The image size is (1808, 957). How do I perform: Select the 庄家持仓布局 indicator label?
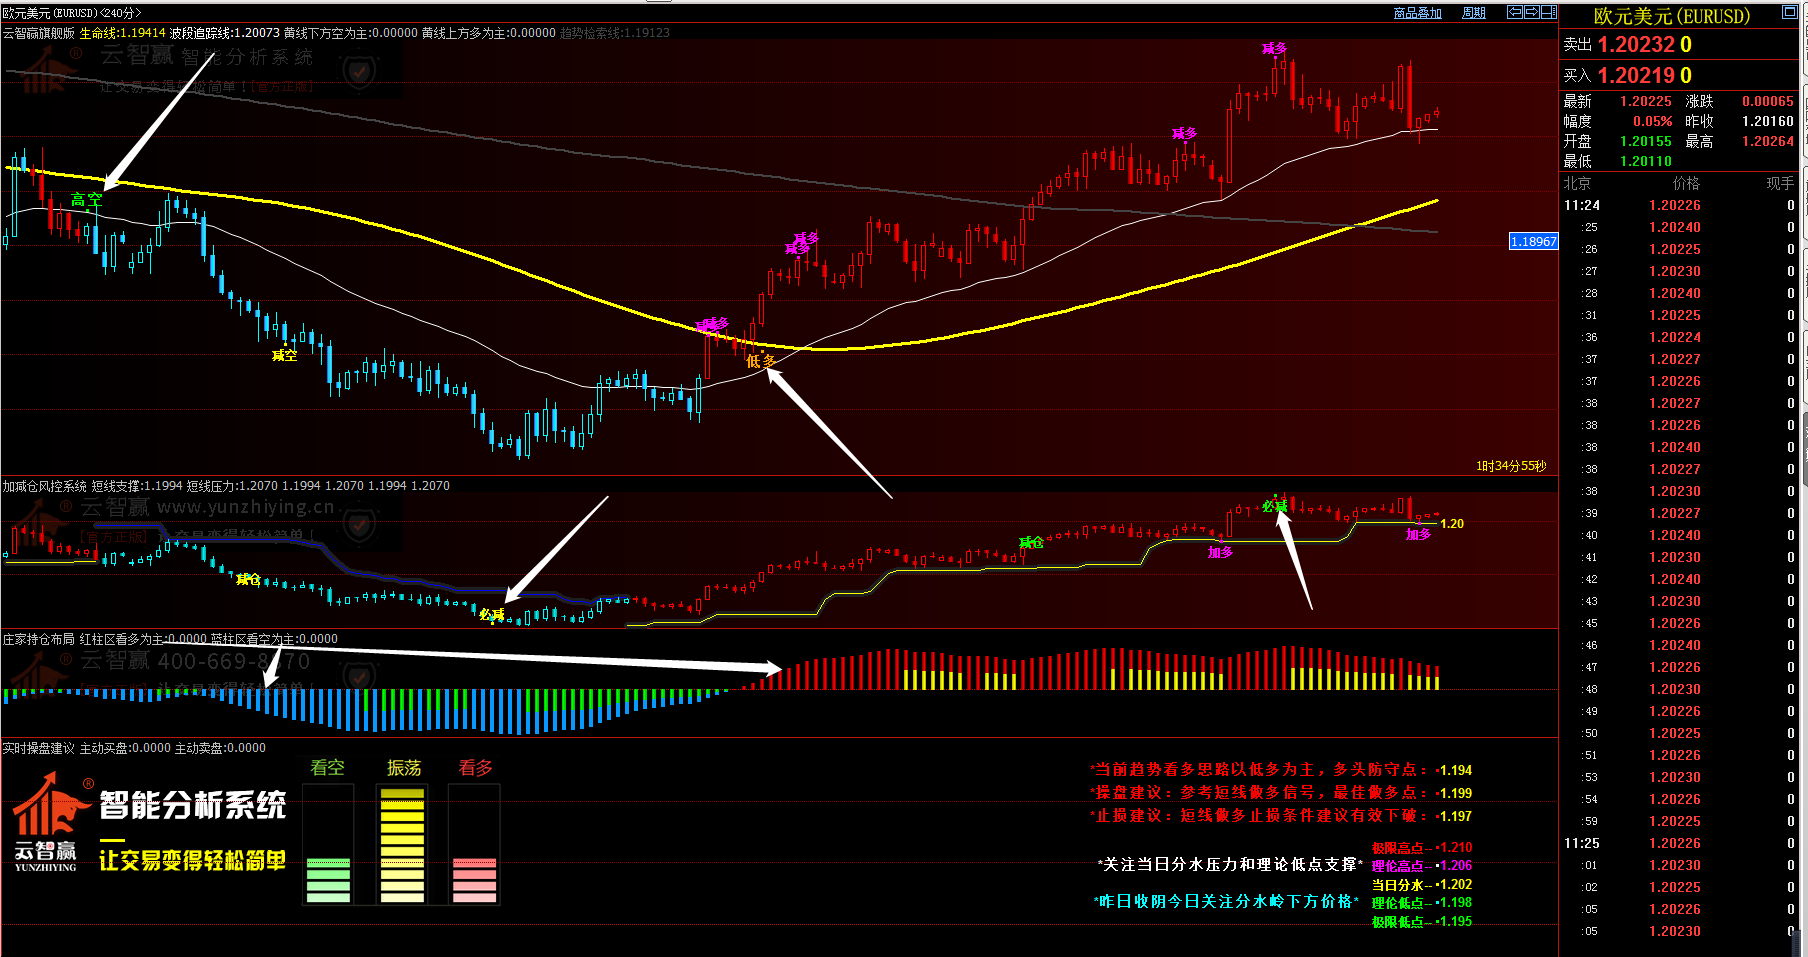(x=39, y=639)
